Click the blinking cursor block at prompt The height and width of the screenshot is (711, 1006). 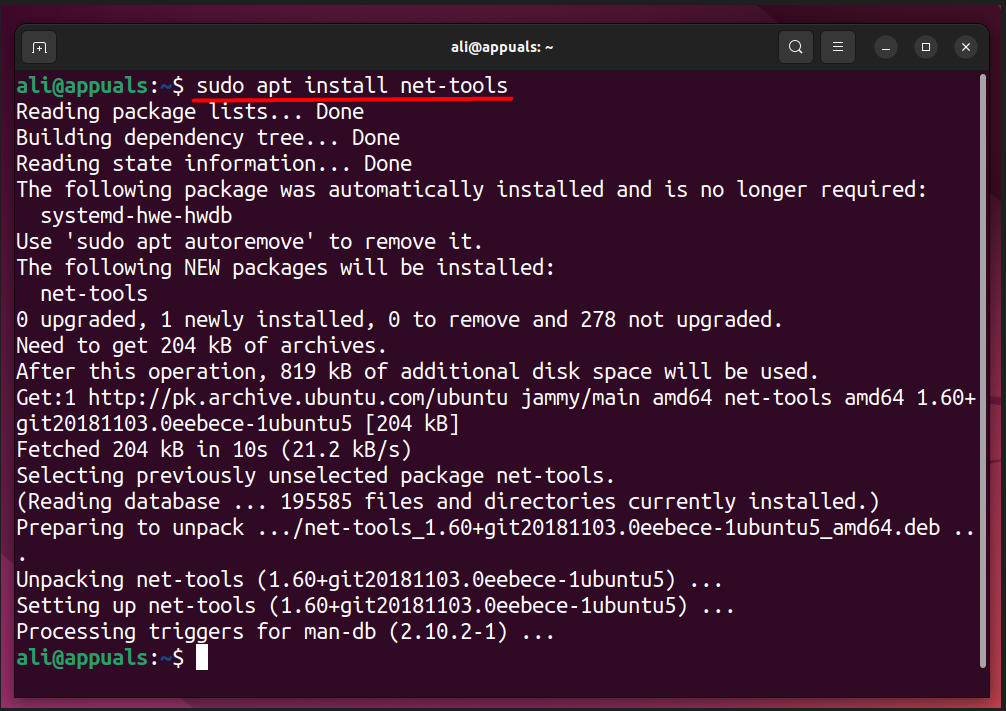coord(202,657)
